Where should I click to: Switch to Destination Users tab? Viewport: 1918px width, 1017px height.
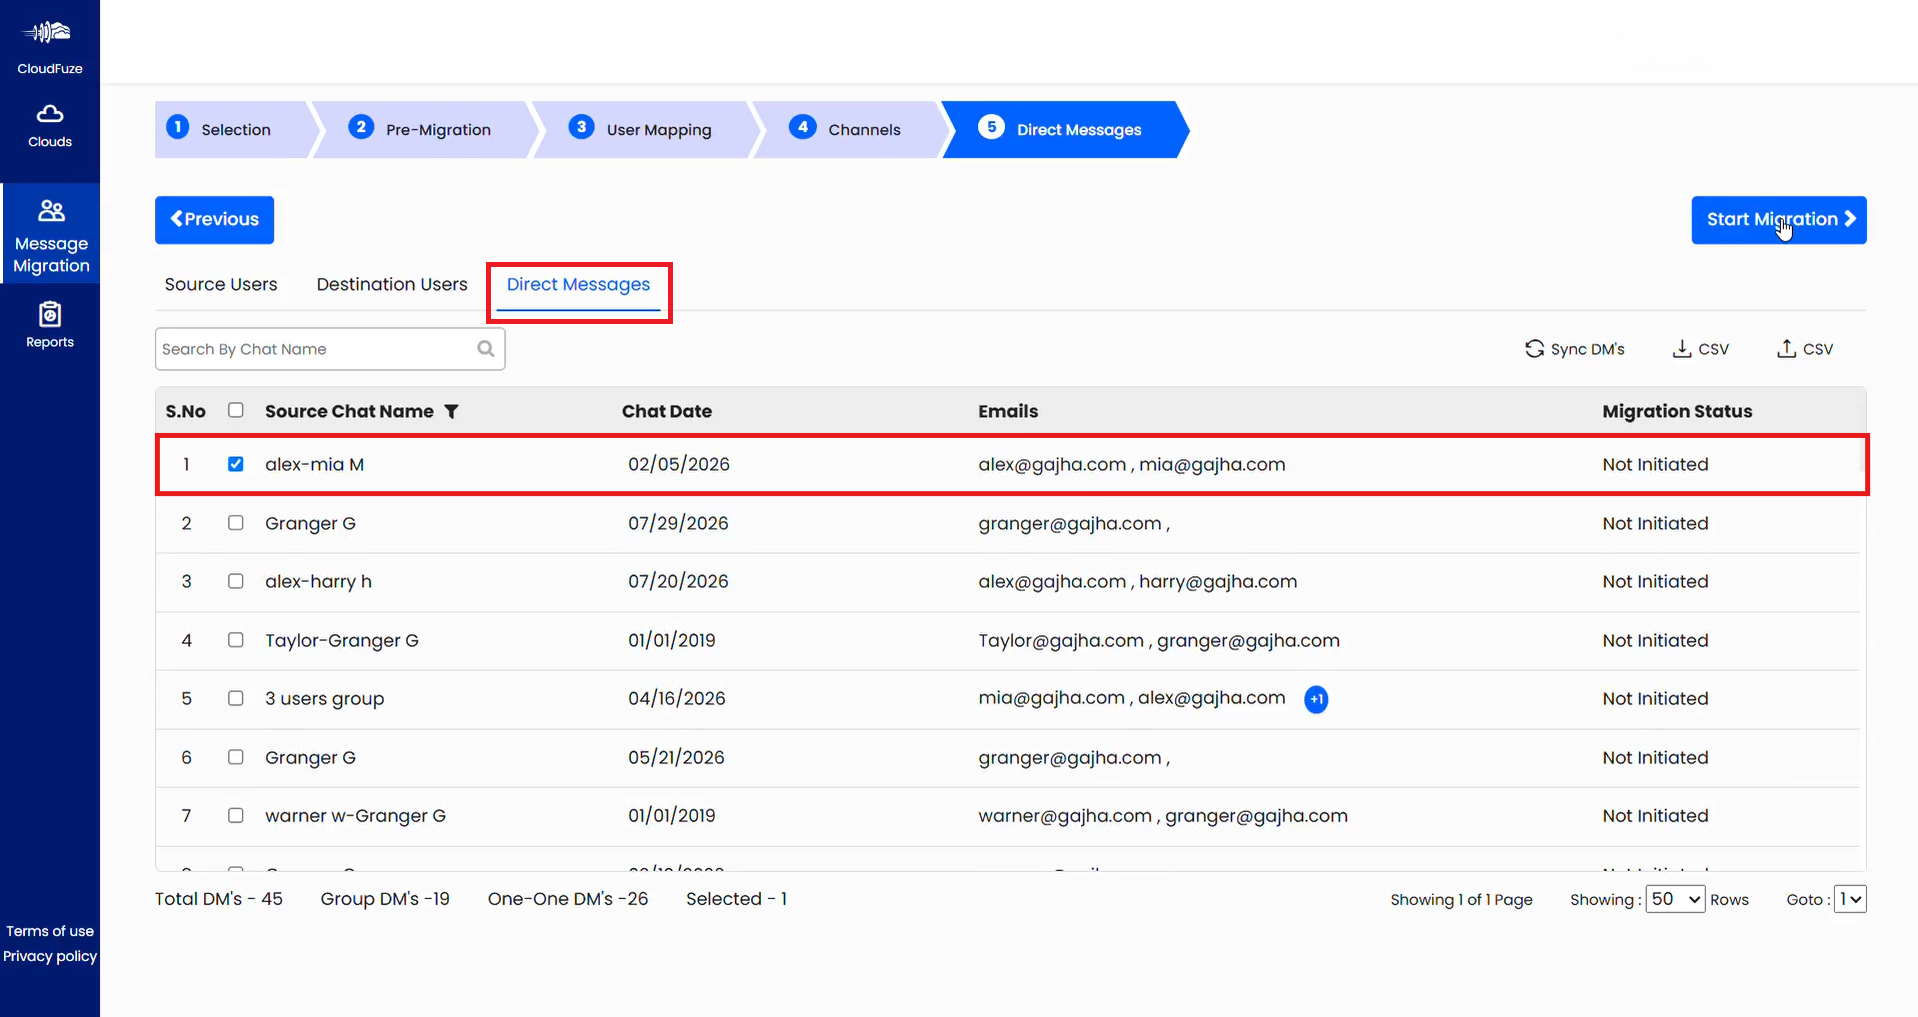[x=392, y=285]
